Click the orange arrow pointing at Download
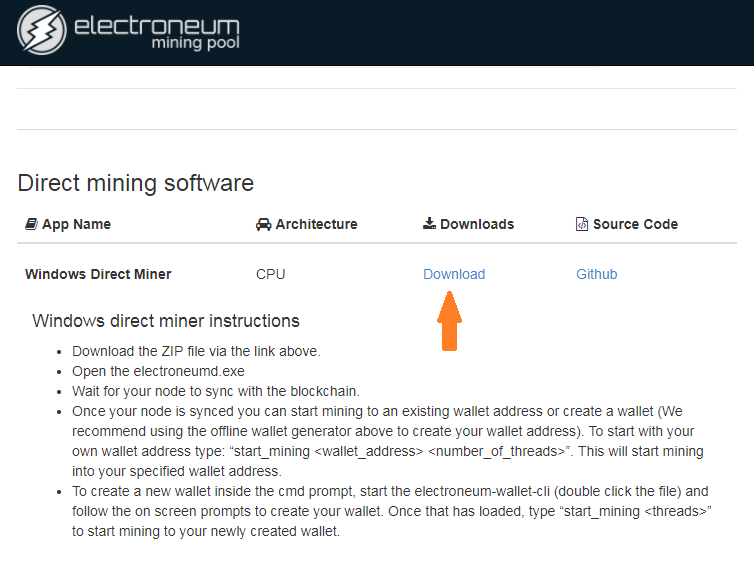The image size is (754, 570). [x=449, y=321]
